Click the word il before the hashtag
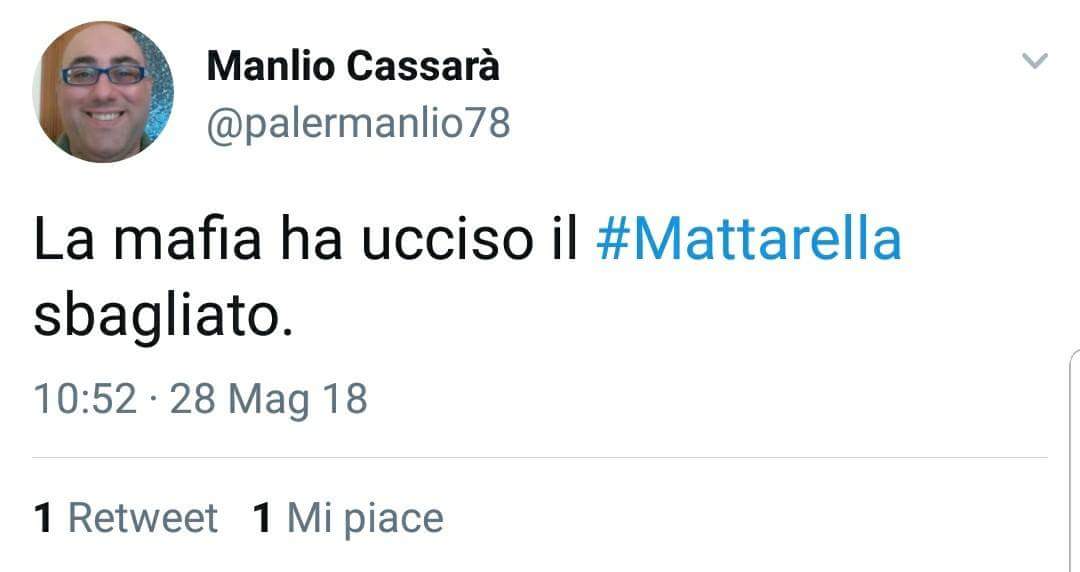 point(565,242)
